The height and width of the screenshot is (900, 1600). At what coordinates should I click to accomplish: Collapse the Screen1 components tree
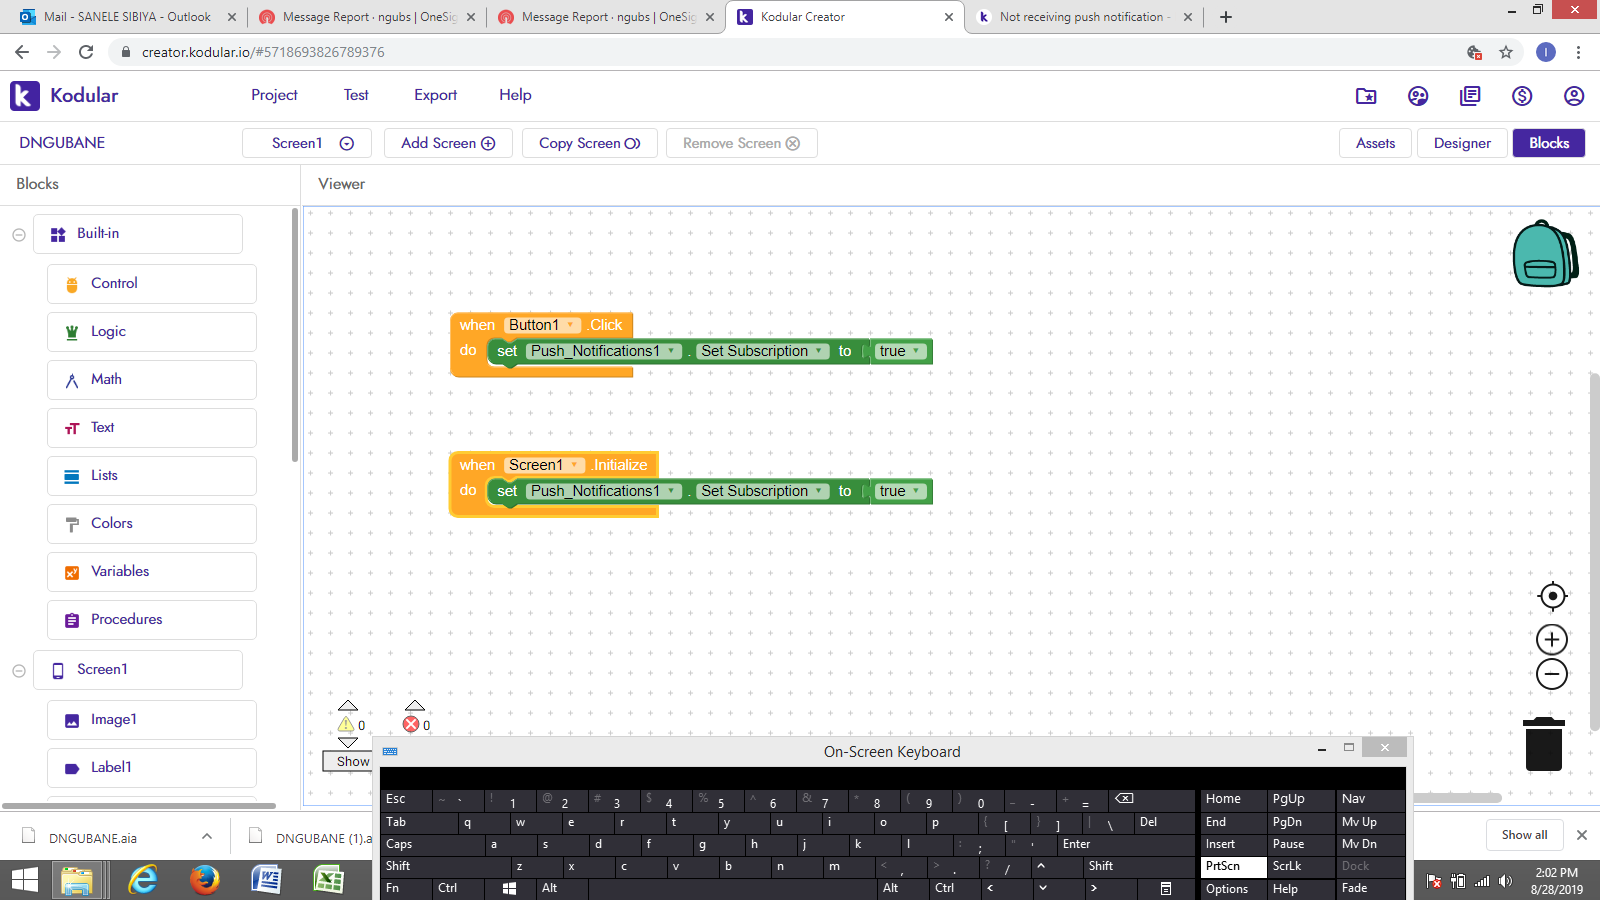click(x=19, y=671)
